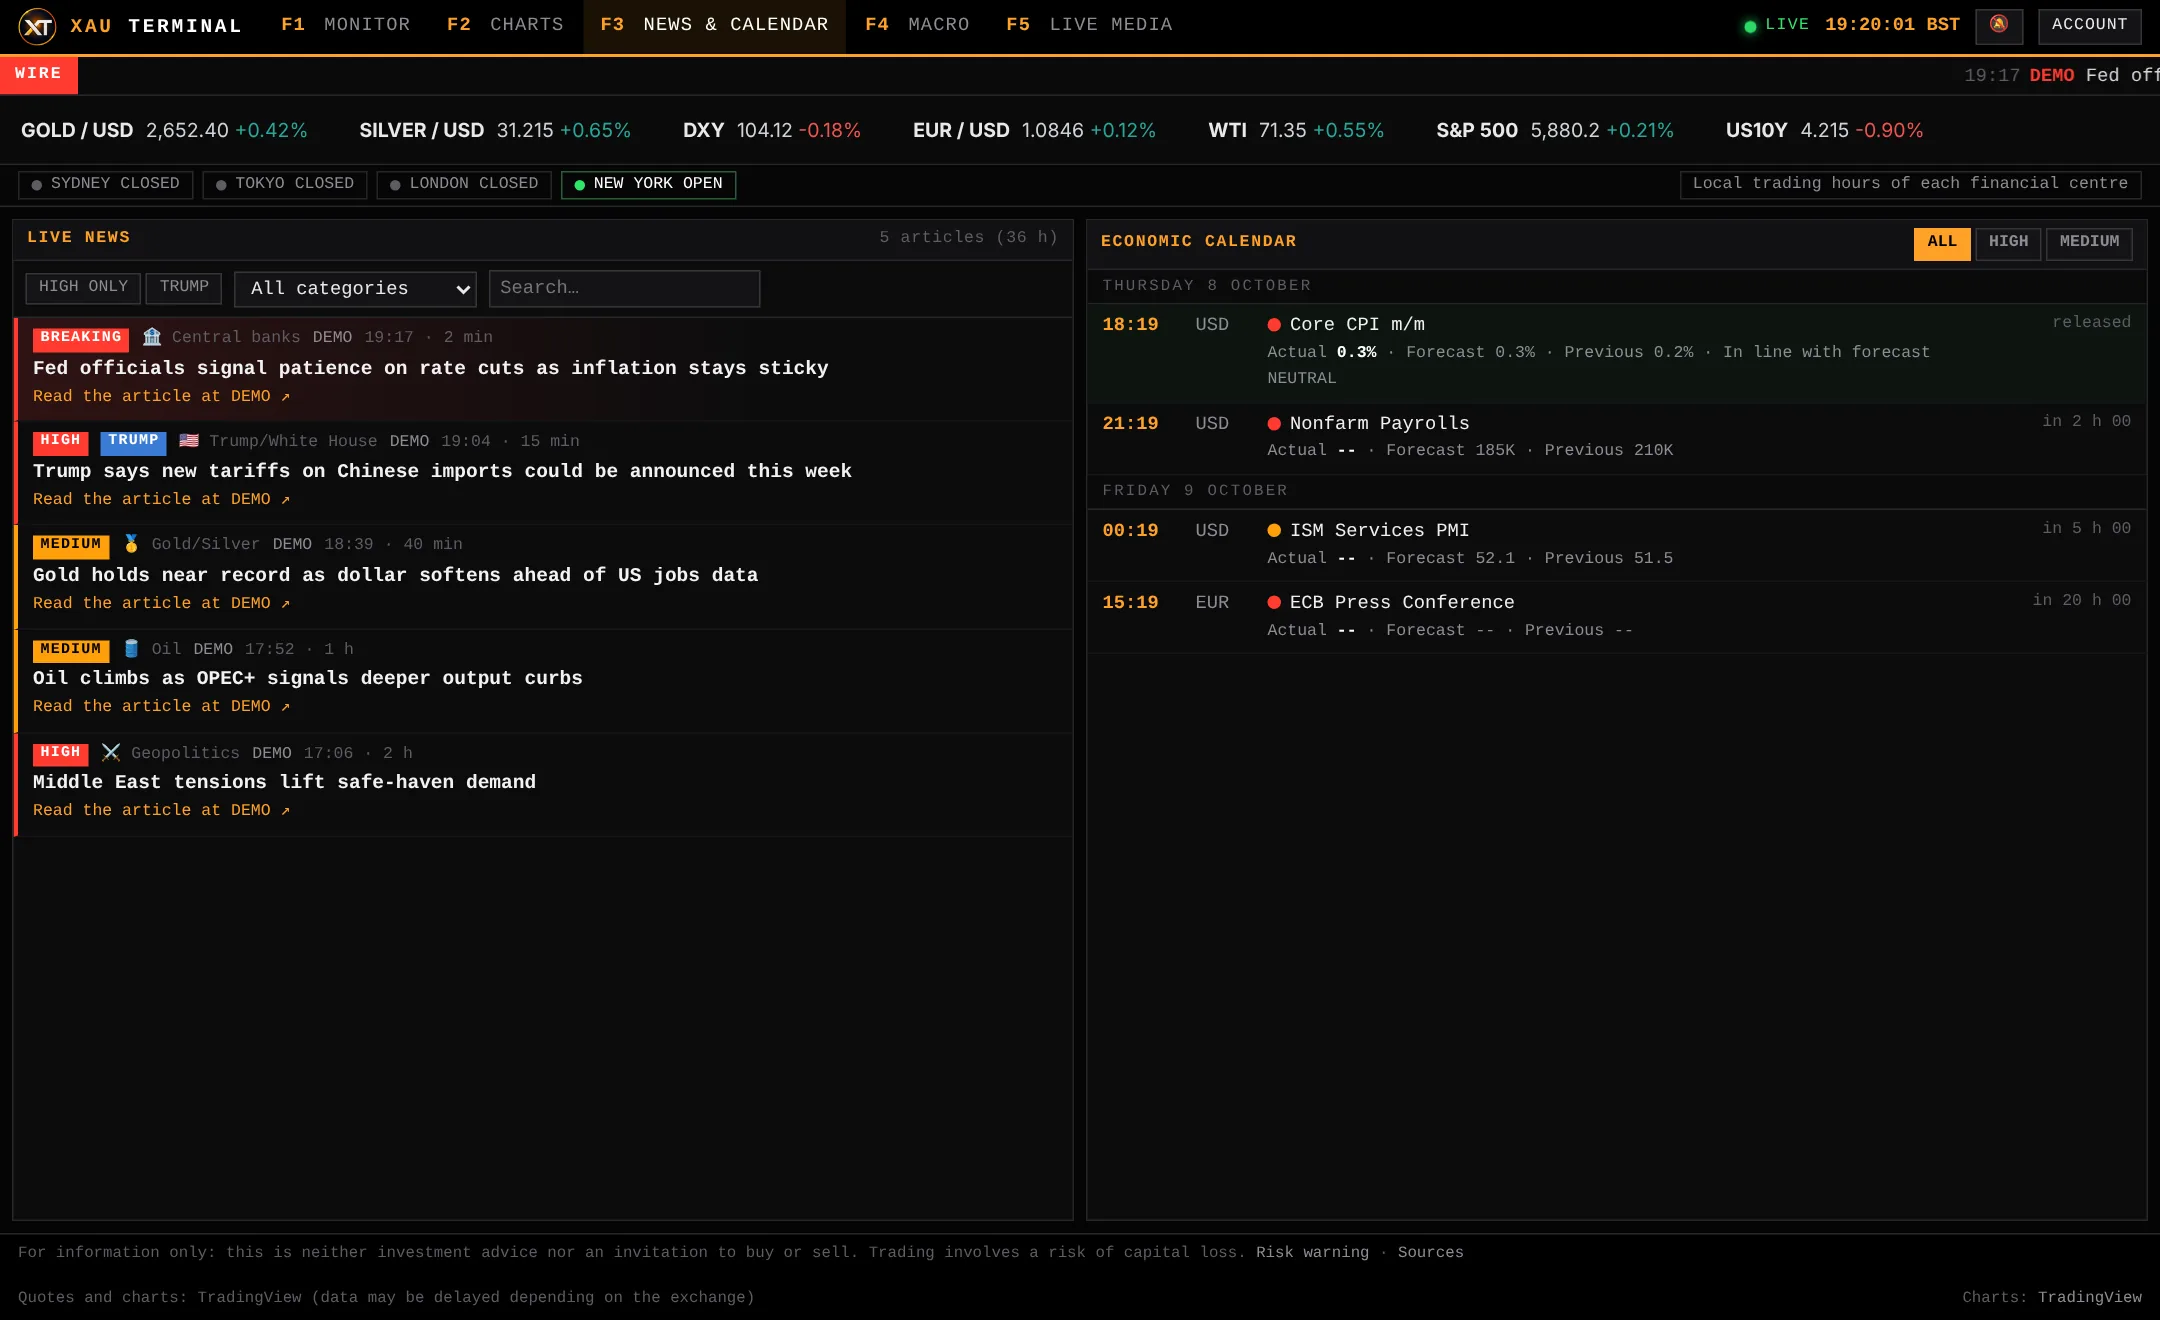Select the HIGH calendar impact filter

[2008, 243]
